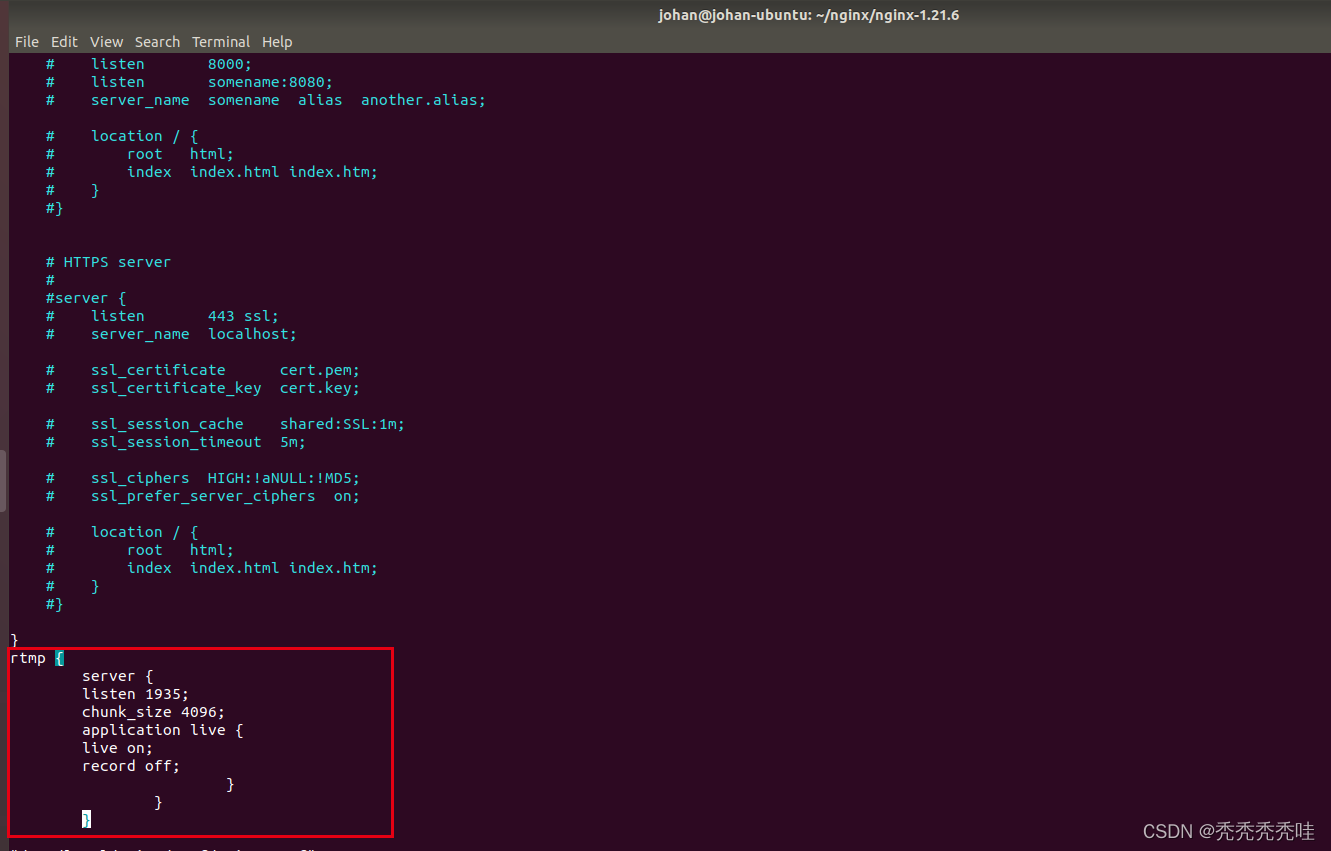Viewport: 1331px width, 851px height.
Task: Click the 'server_name localhost;' line
Action: pyautogui.click(x=194, y=334)
